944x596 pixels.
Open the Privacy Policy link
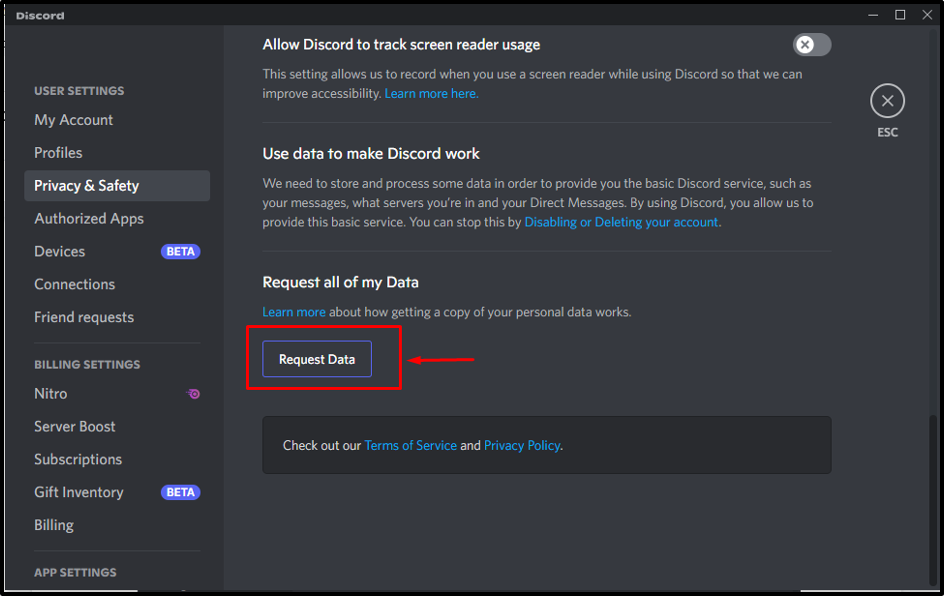[522, 446]
